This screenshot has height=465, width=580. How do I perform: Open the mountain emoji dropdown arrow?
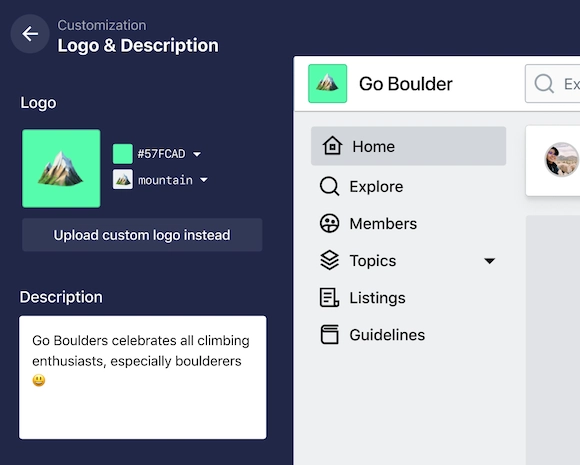click(204, 180)
